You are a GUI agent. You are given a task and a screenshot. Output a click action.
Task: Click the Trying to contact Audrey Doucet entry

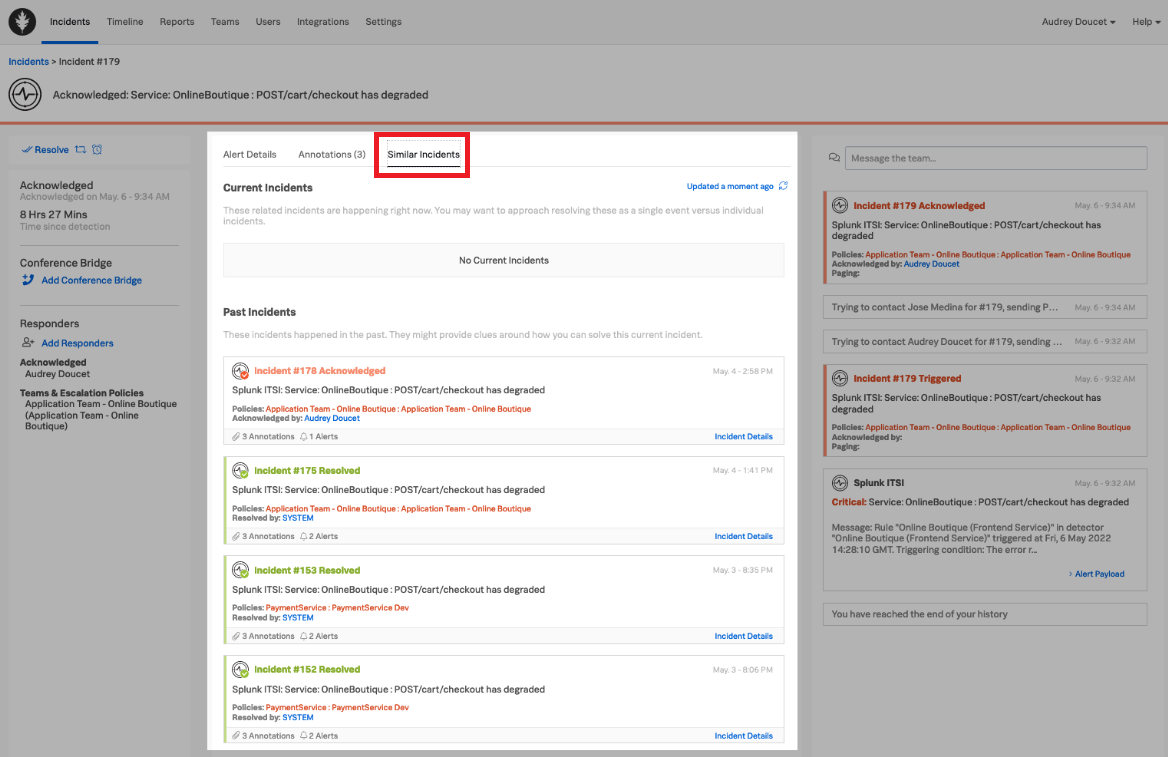point(985,342)
